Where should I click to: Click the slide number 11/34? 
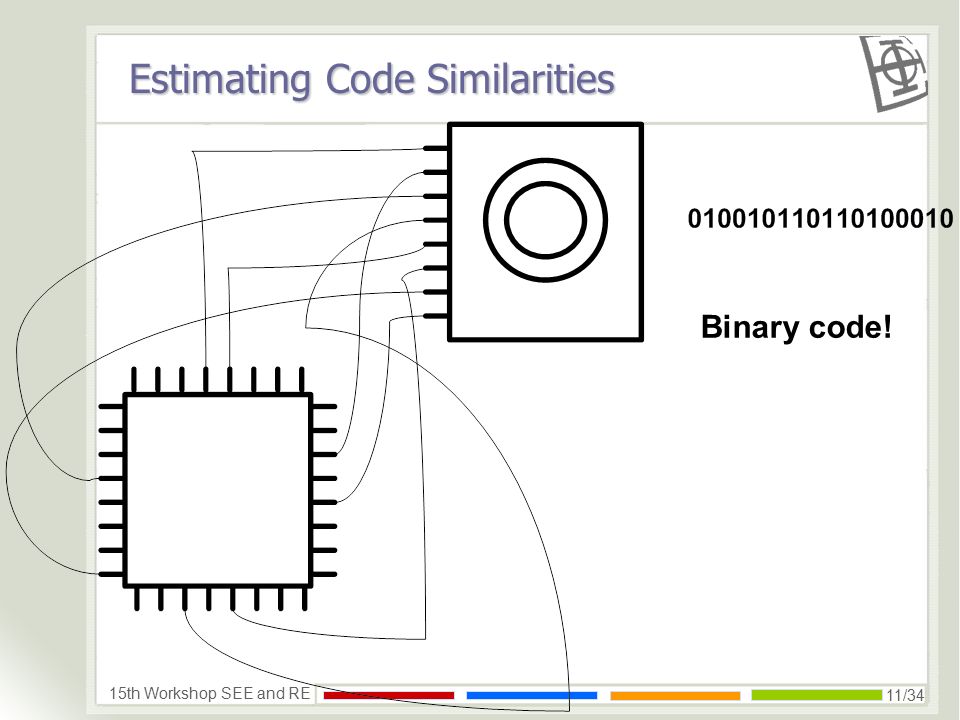tap(905, 695)
